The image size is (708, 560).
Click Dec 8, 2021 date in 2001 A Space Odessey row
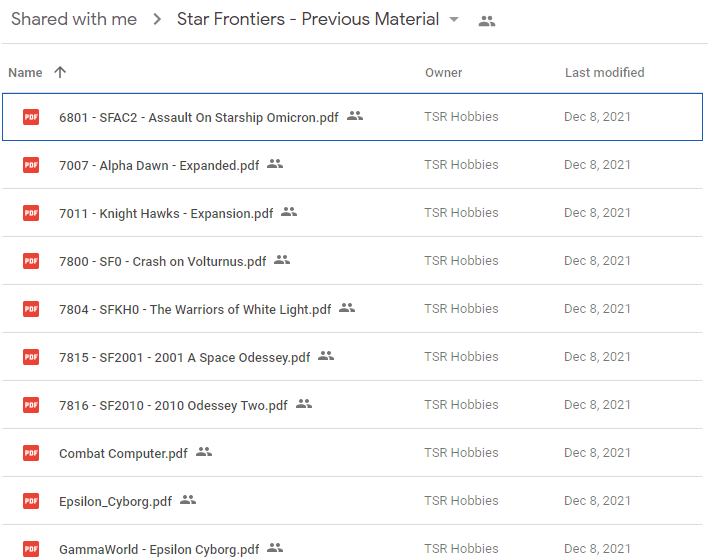(x=597, y=356)
